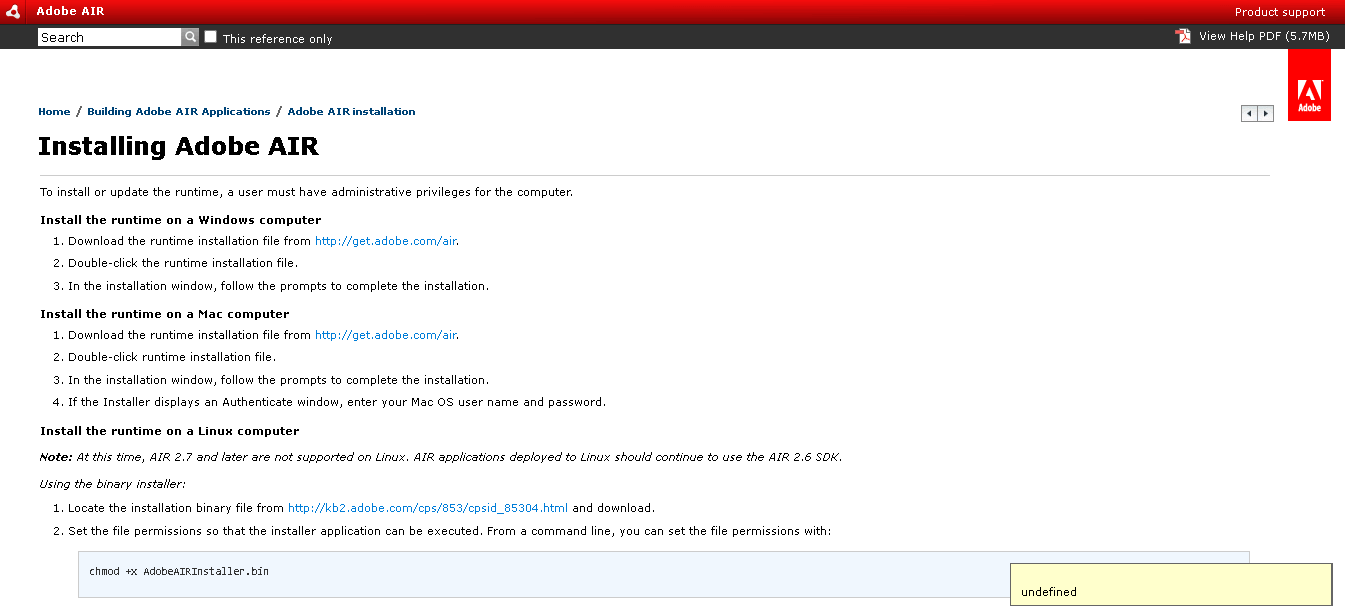Go to the Home breadcrumb
Viewport: 1345px width, 606px height.
pyautogui.click(x=54, y=111)
